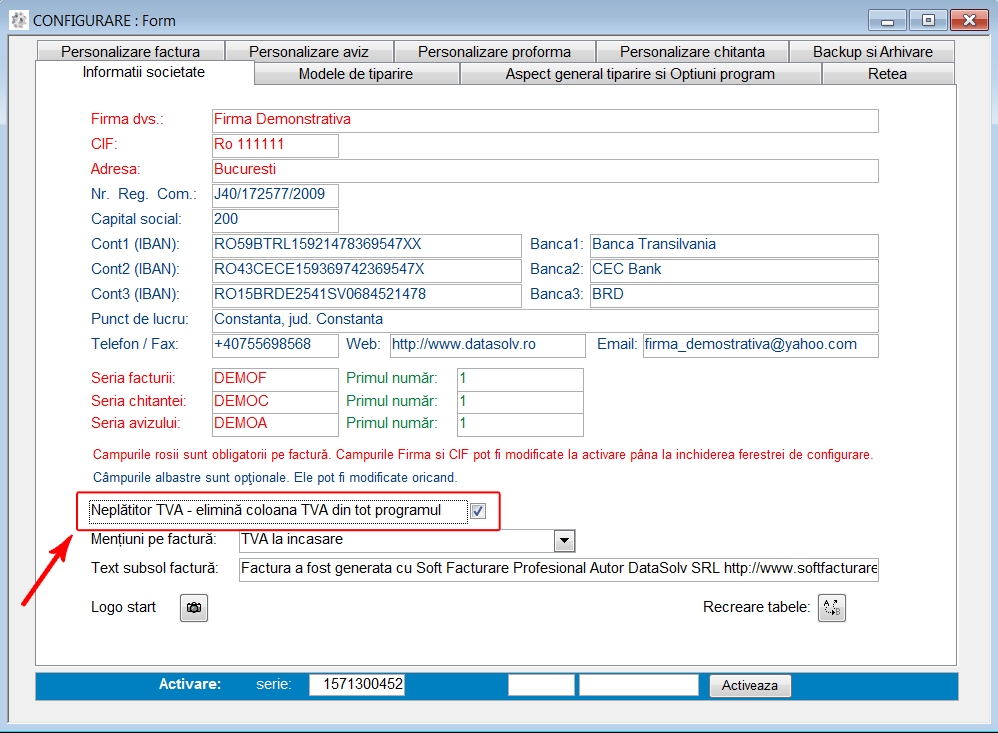Switch to Personalizare chitanta tab
This screenshot has width=998, height=733.
tap(692, 52)
